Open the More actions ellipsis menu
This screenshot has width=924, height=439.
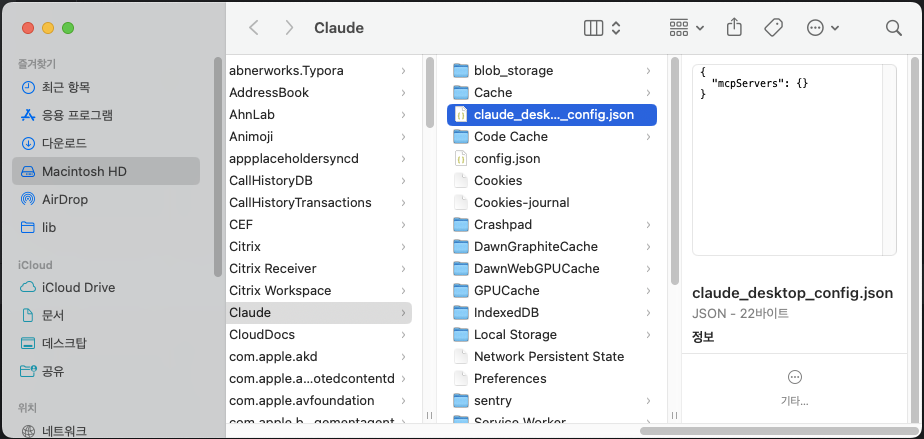point(823,28)
